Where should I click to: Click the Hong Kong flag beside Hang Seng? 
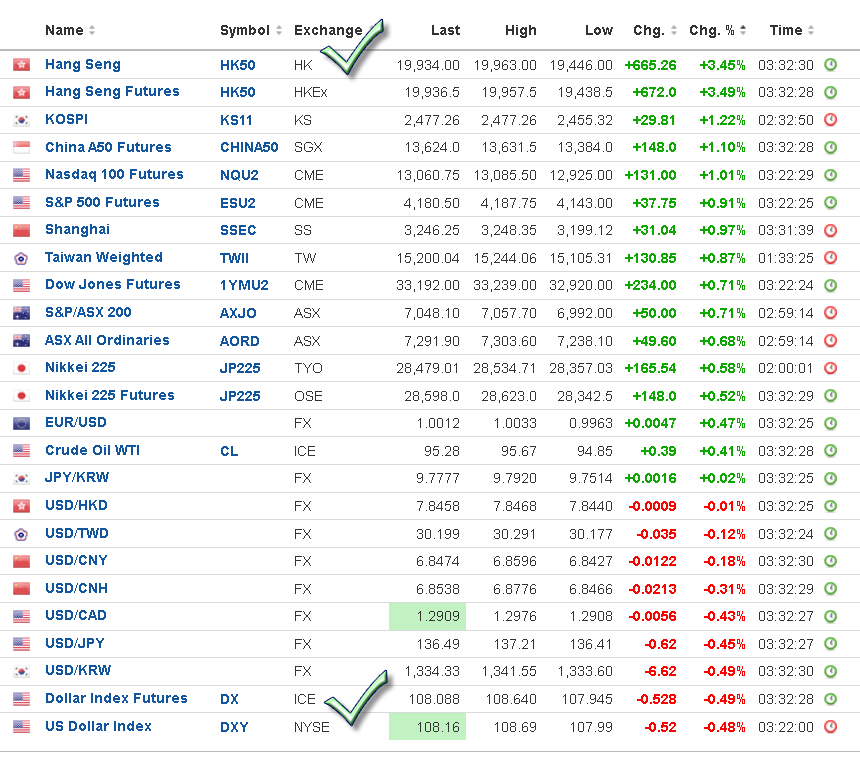click(21, 65)
